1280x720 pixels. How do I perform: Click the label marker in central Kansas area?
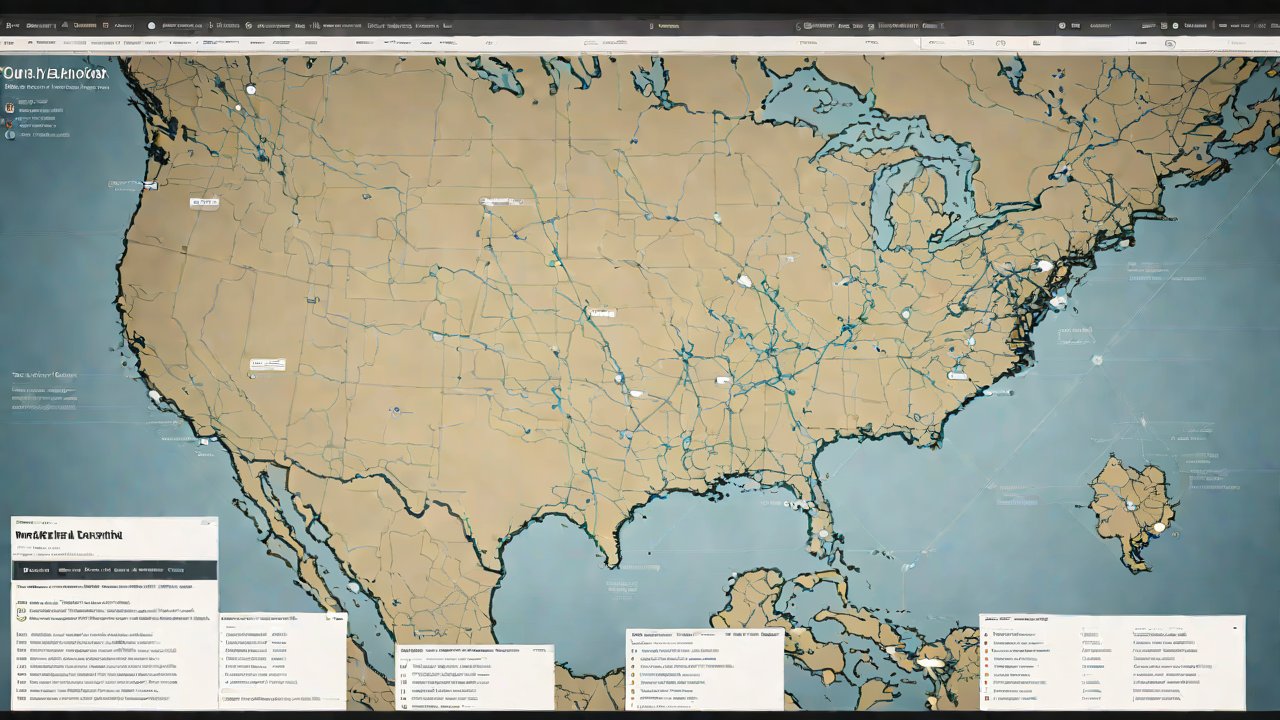pyautogui.click(x=601, y=313)
